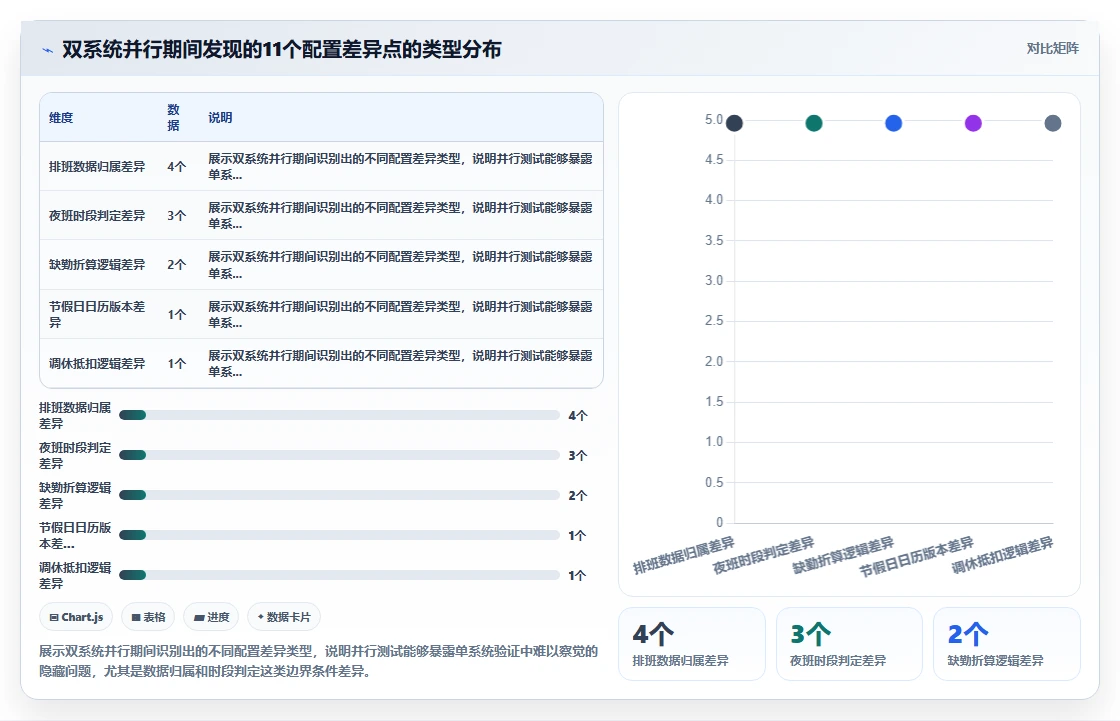Image resolution: width=1120 pixels, height=721 pixels.
Task: Click the 排班数据归属差异 progress bar
Action: 339,415
